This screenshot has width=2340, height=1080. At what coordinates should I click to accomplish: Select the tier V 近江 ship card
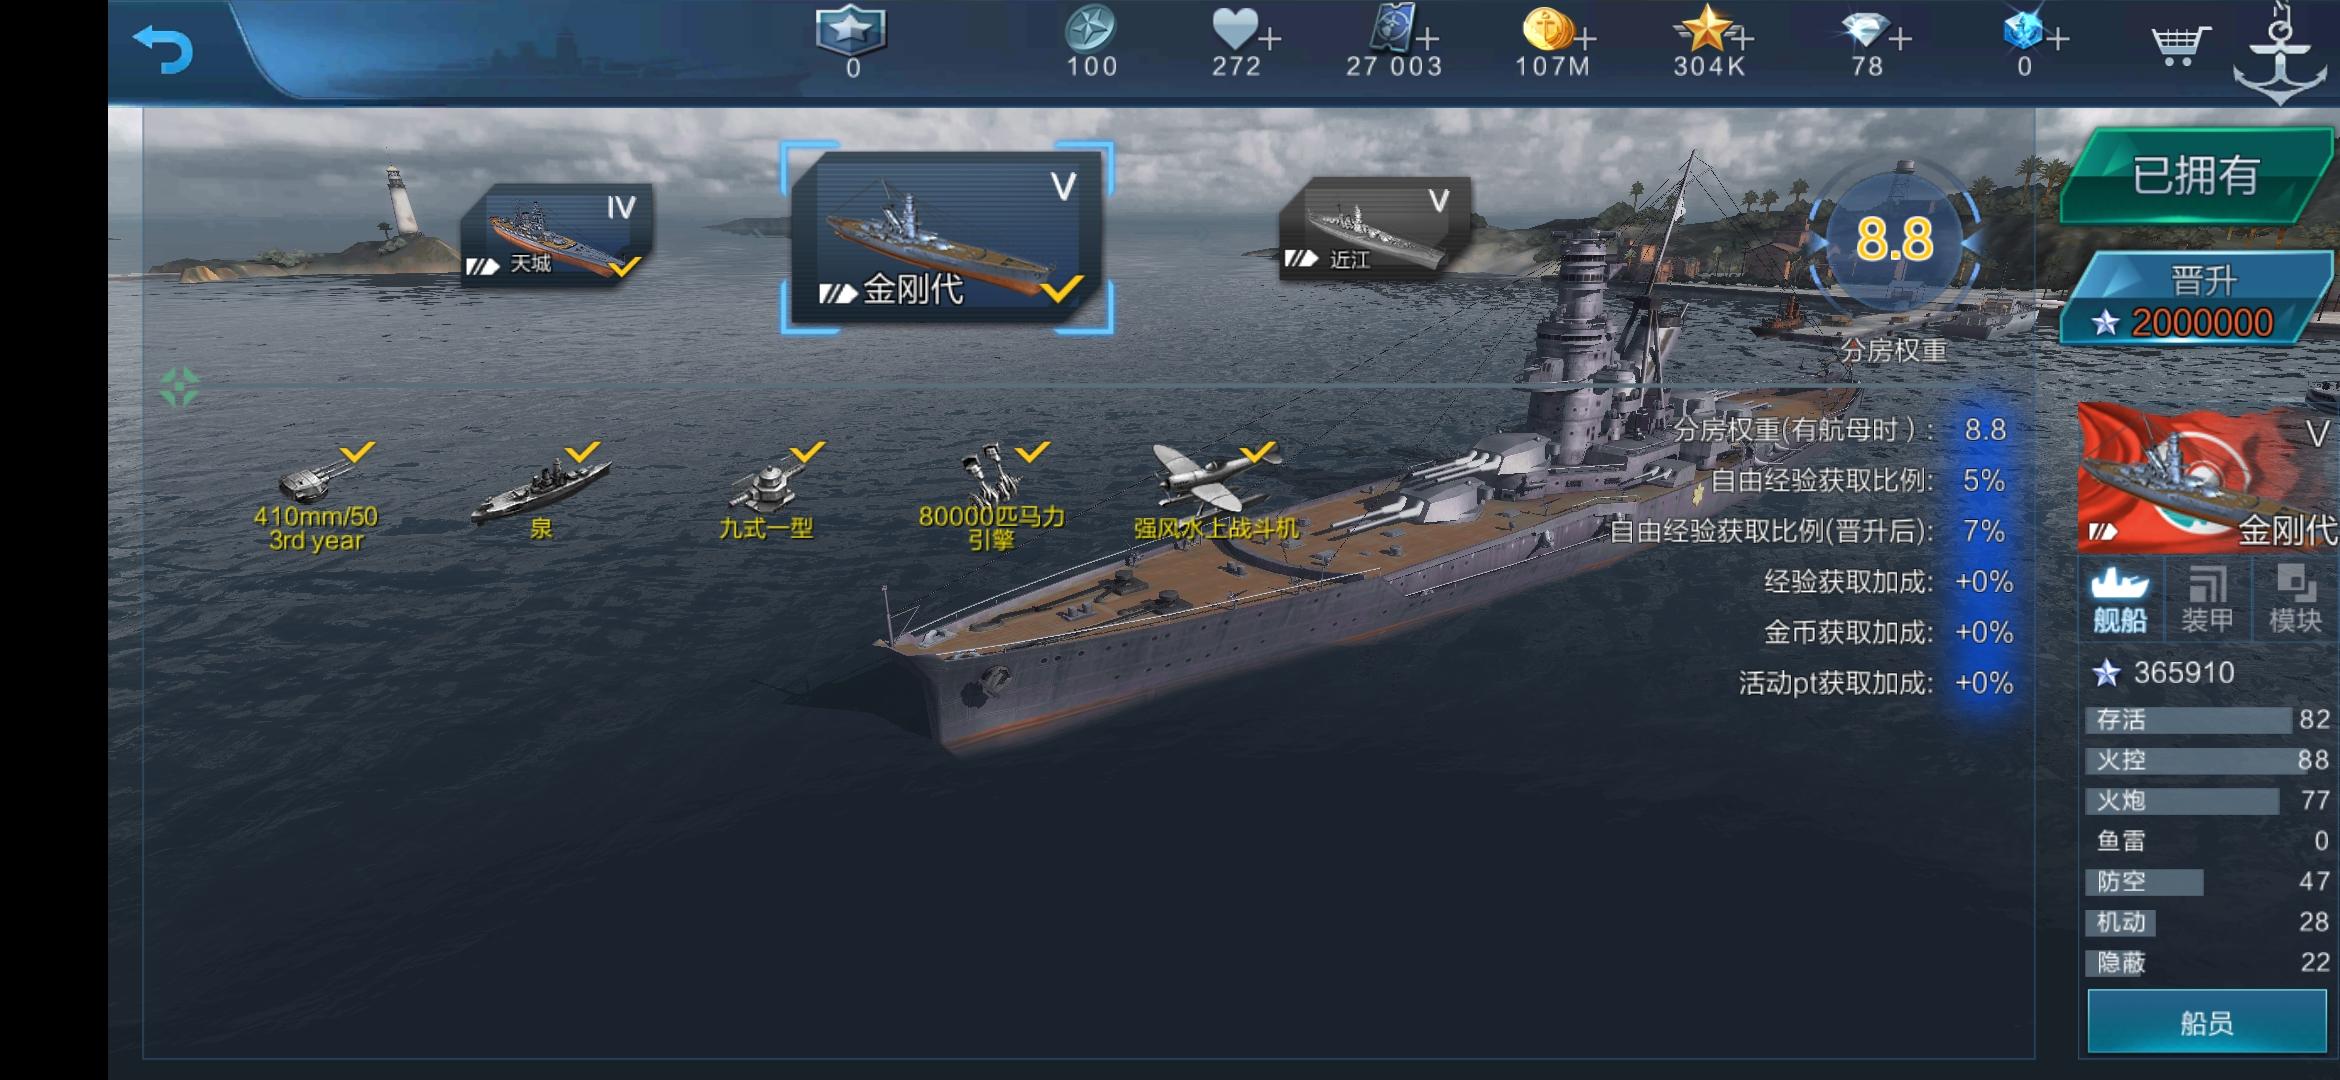1375,229
